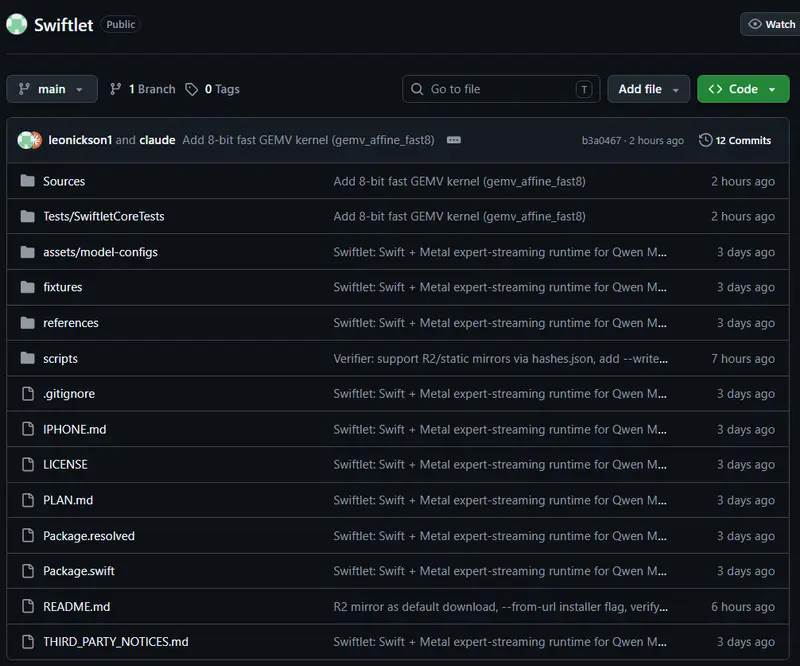Open leonickson1 author profile link

tap(80, 140)
